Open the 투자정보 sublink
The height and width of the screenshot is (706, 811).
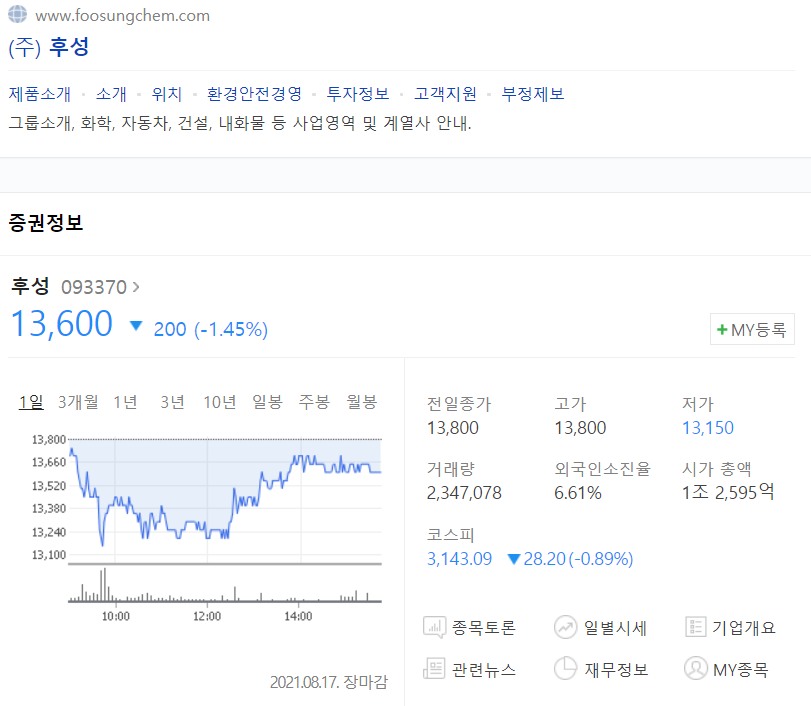coord(358,94)
